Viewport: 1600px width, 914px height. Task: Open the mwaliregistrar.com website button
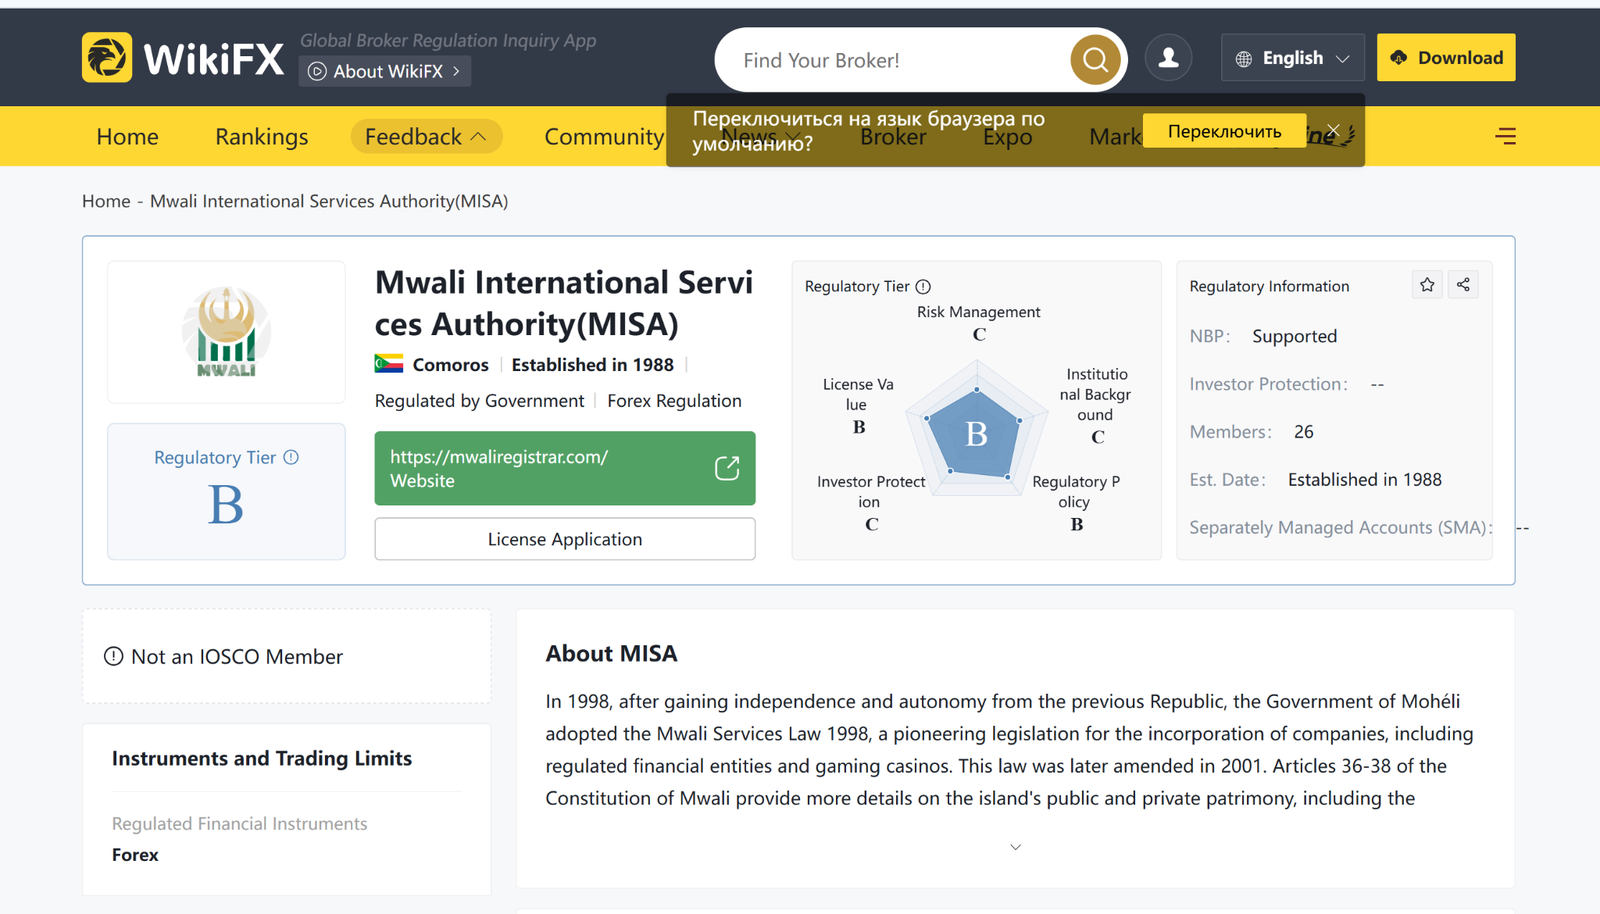coord(565,468)
